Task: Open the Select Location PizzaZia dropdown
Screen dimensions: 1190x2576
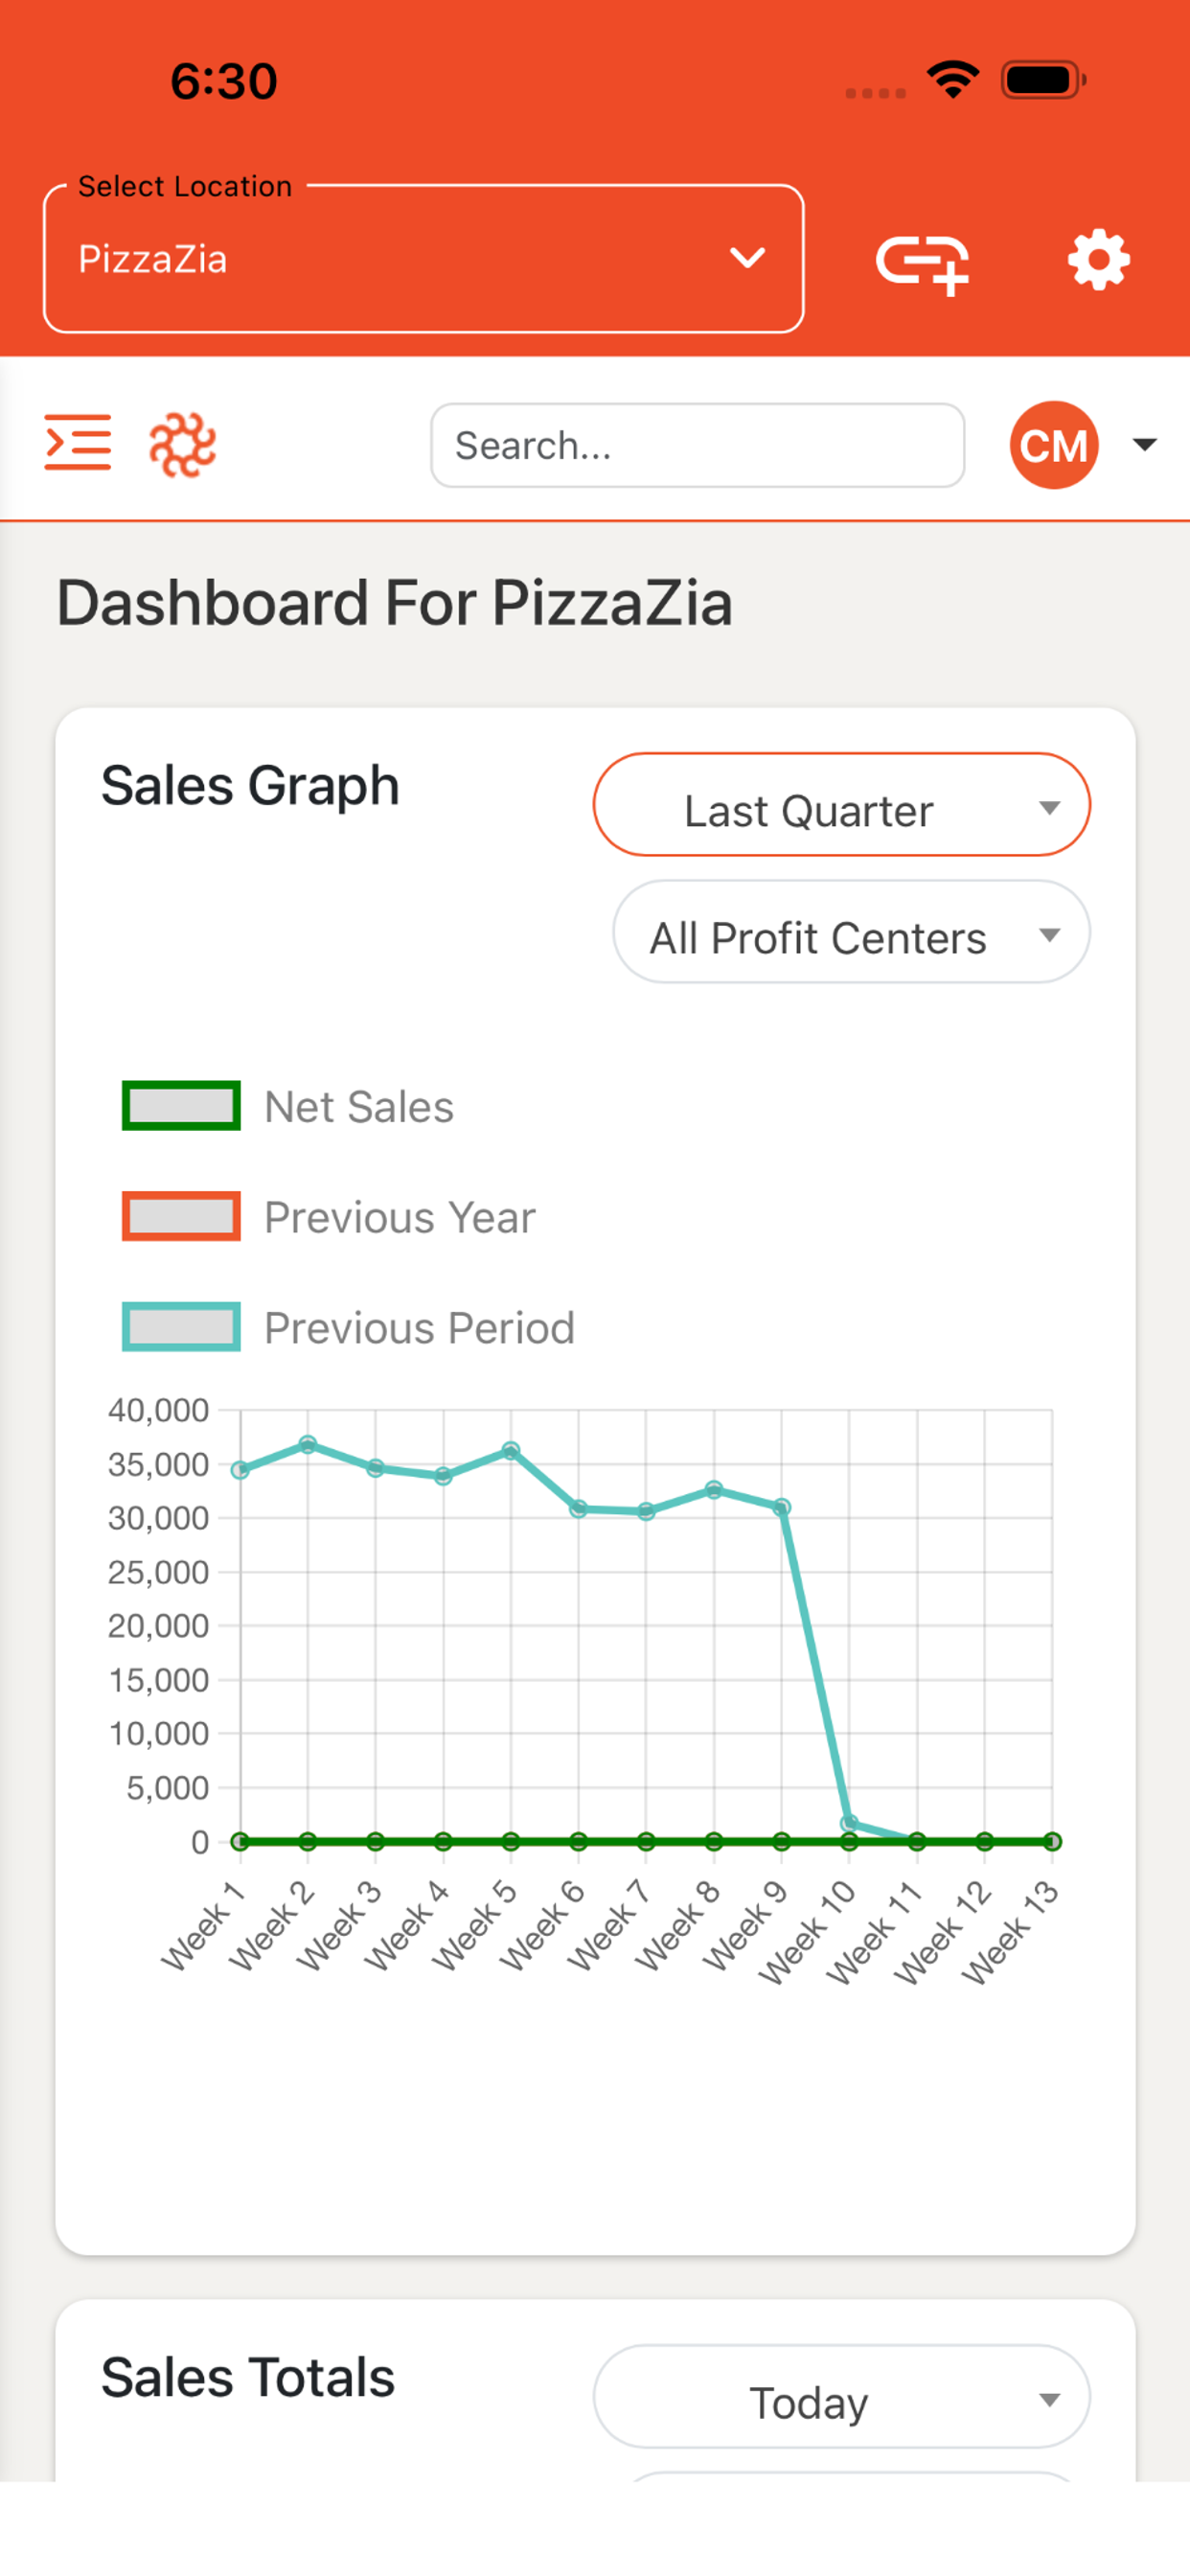Action: pyautogui.click(x=424, y=258)
